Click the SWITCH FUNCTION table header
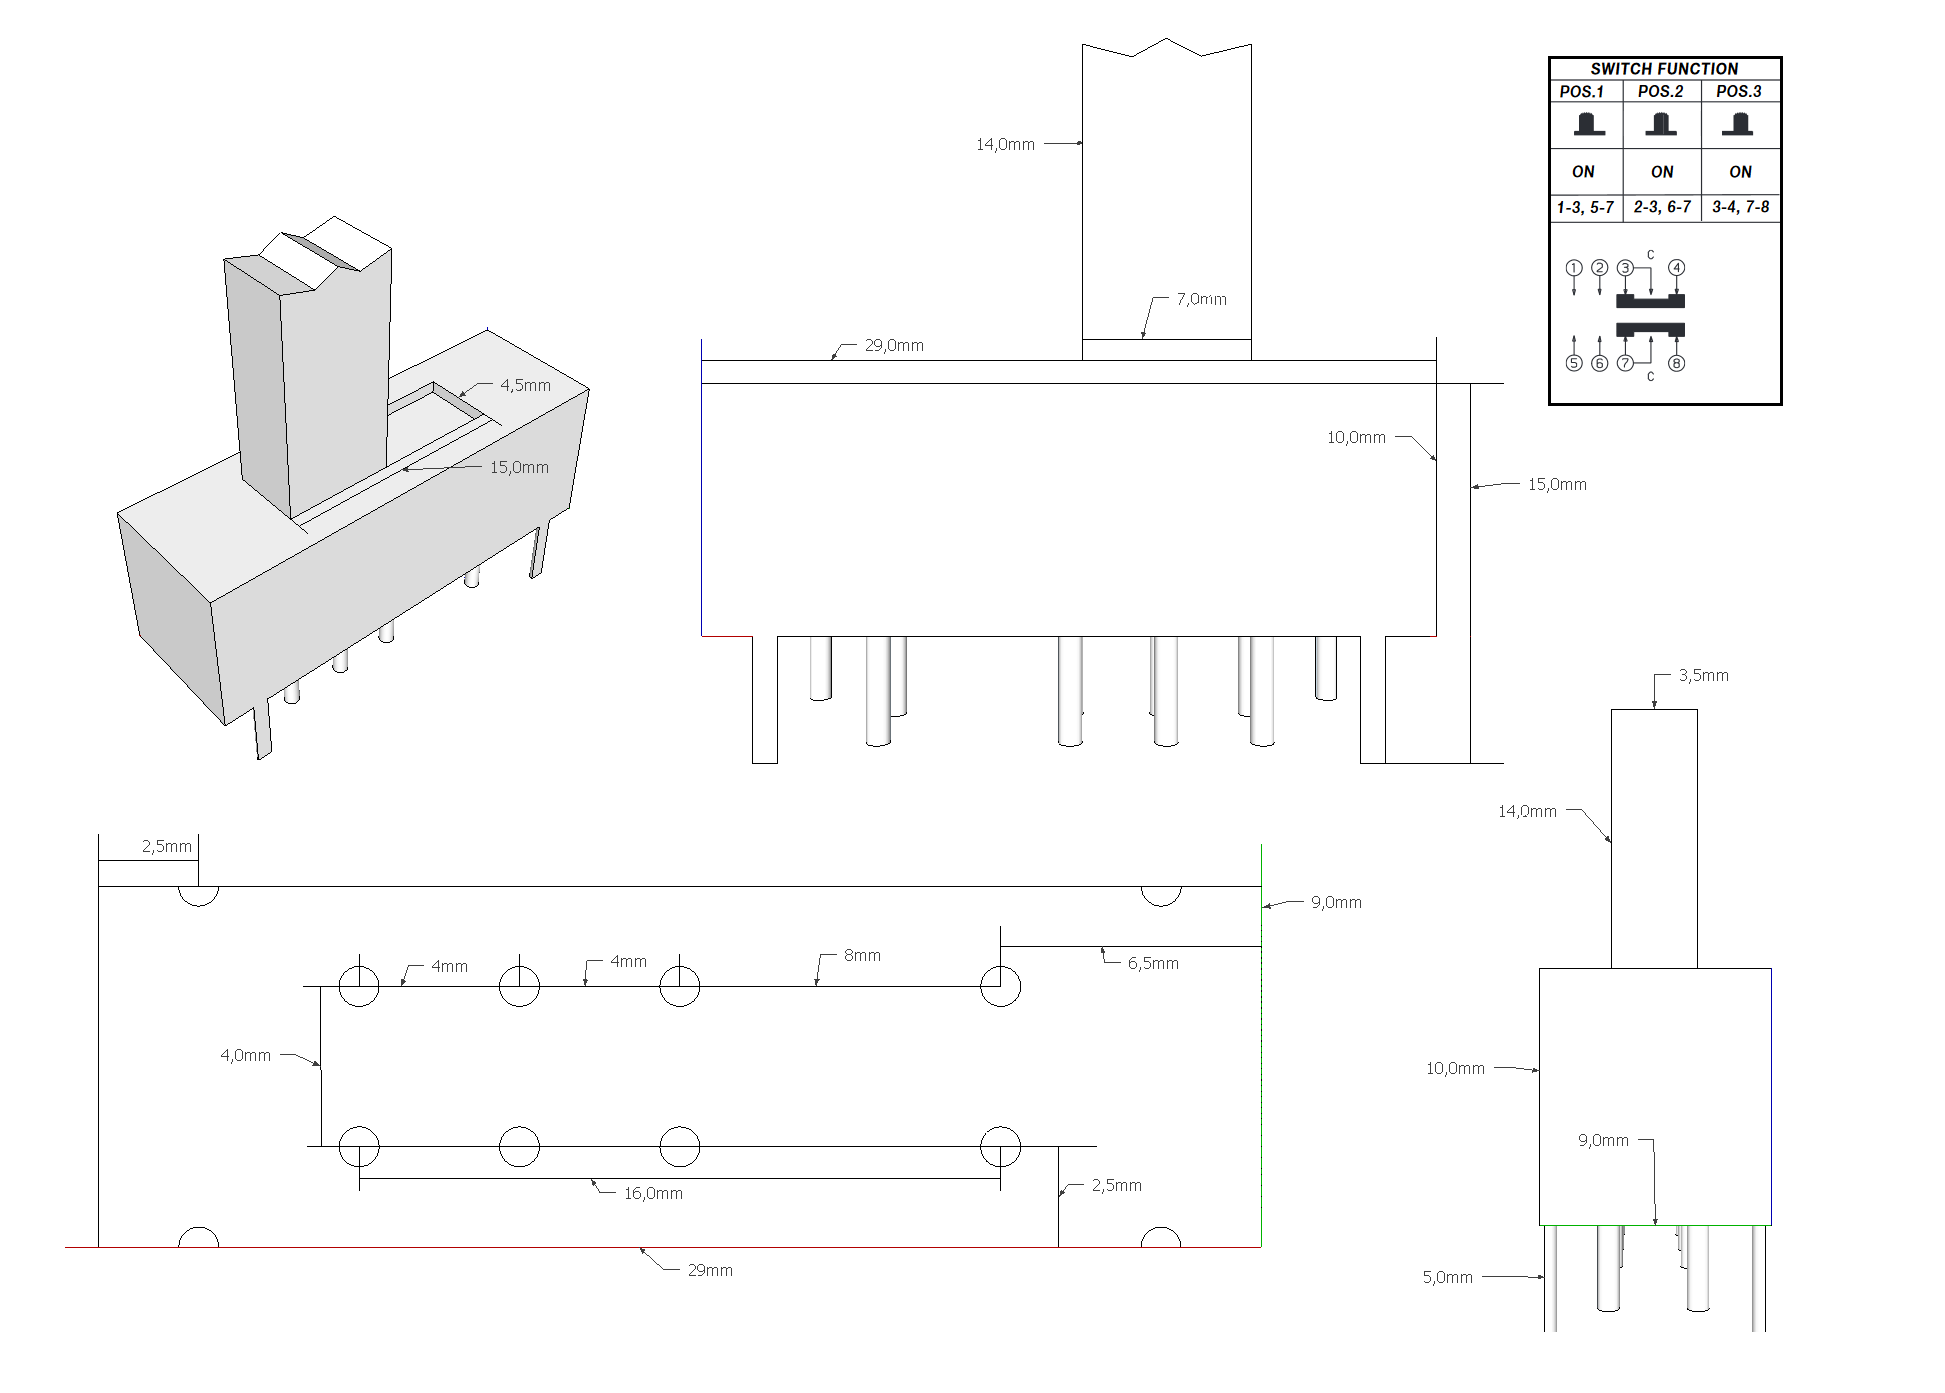1945x1393 pixels. point(1664,69)
